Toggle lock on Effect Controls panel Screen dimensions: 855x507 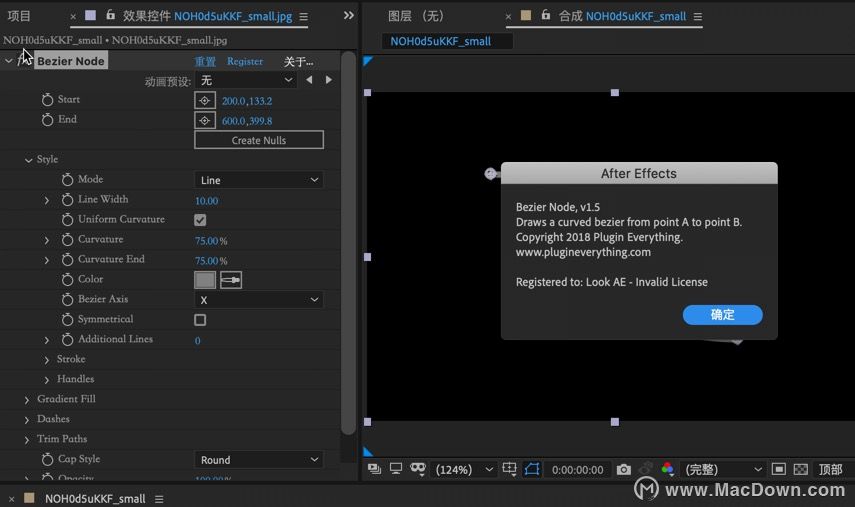[x=110, y=15]
